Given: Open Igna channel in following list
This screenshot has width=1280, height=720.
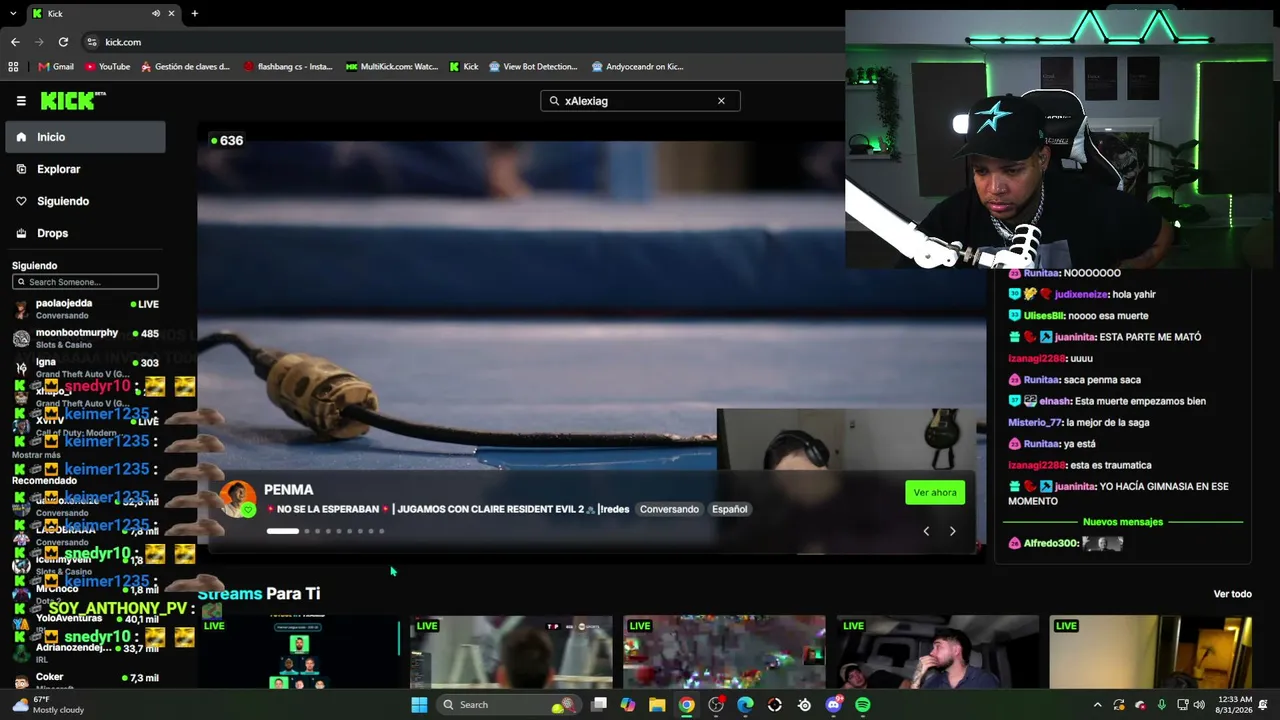Looking at the screenshot, I should point(85,367).
